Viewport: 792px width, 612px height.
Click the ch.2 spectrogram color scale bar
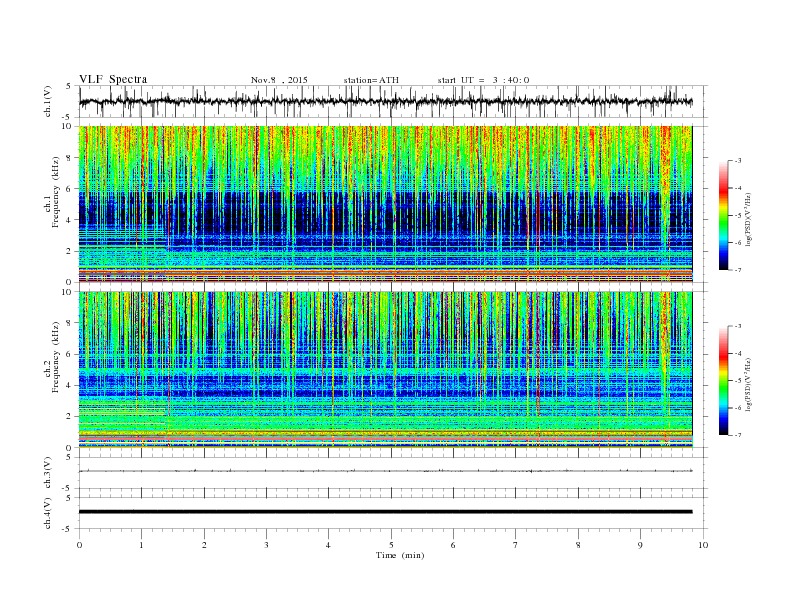point(723,380)
